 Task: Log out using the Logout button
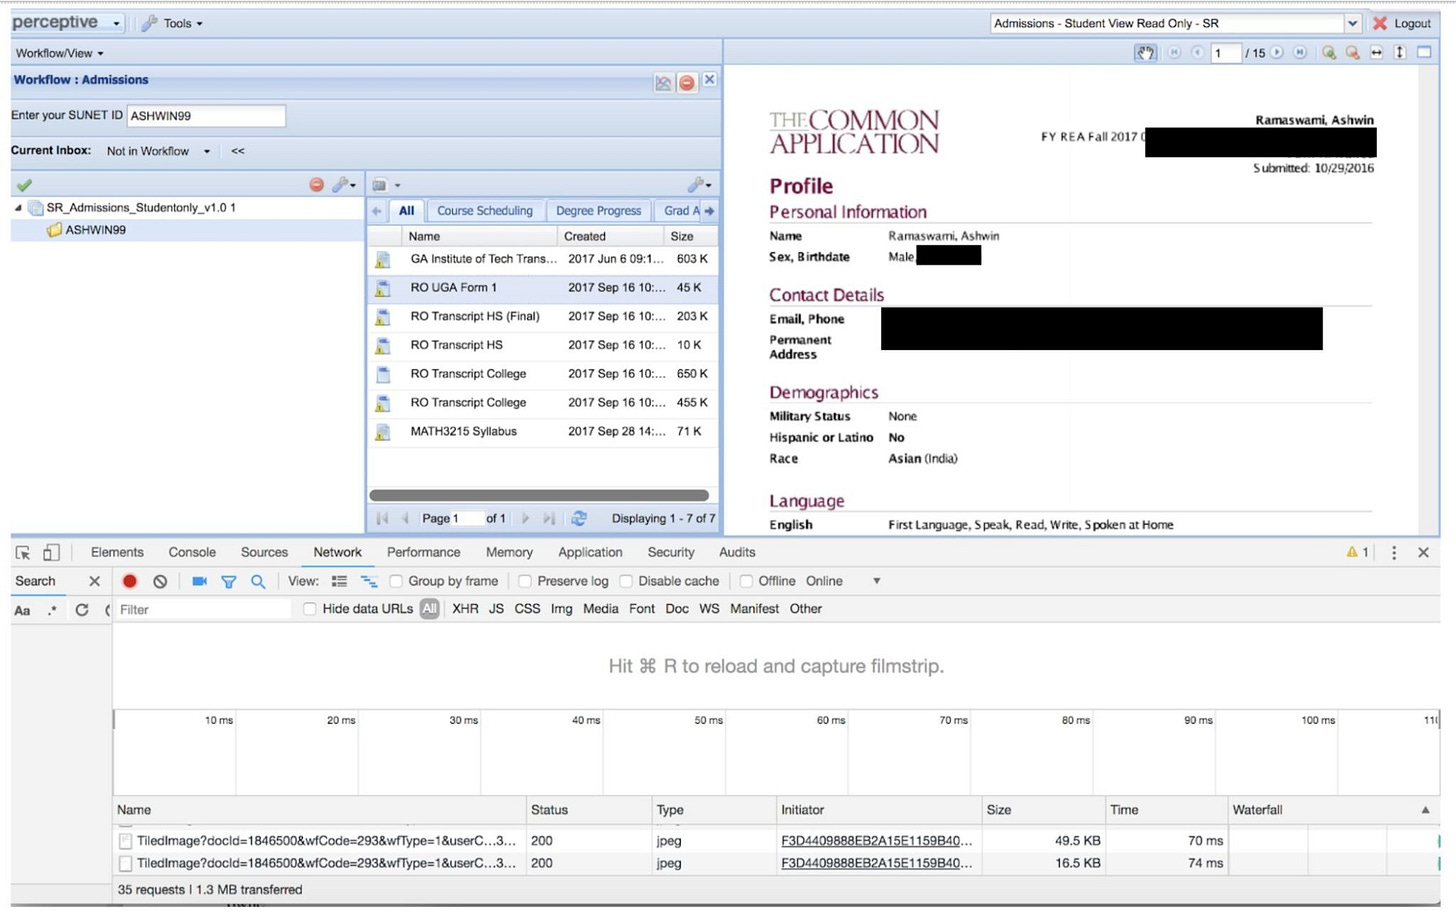tap(1402, 23)
